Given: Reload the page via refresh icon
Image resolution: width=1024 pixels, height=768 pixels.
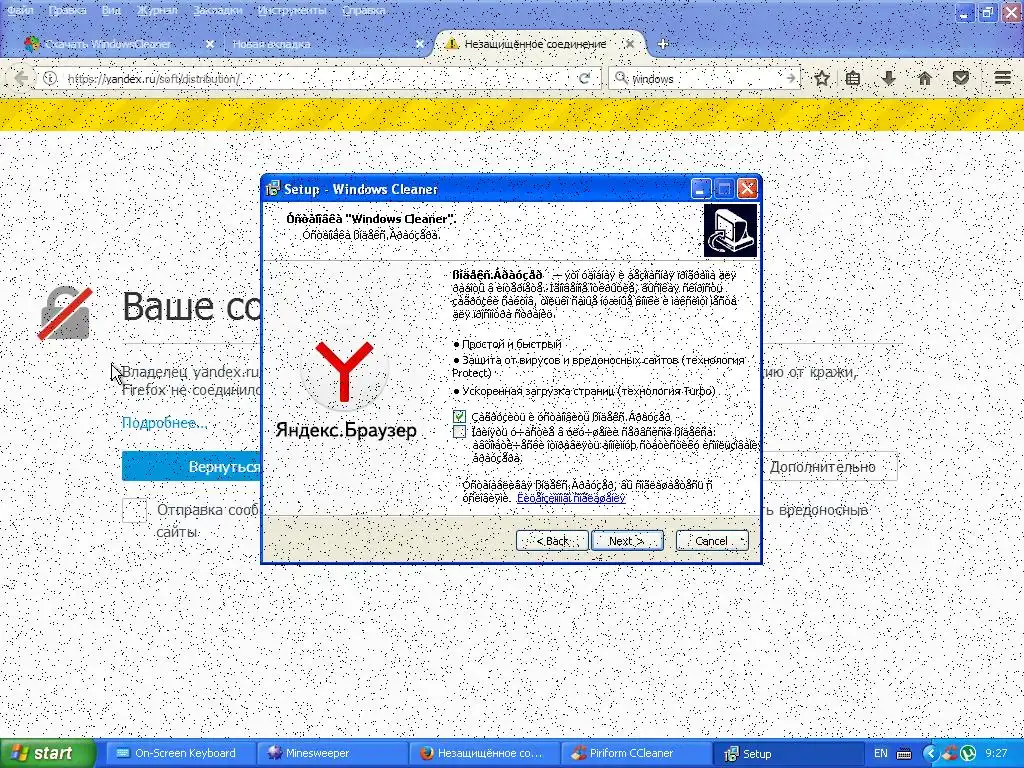Looking at the screenshot, I should tap(584, 78).
